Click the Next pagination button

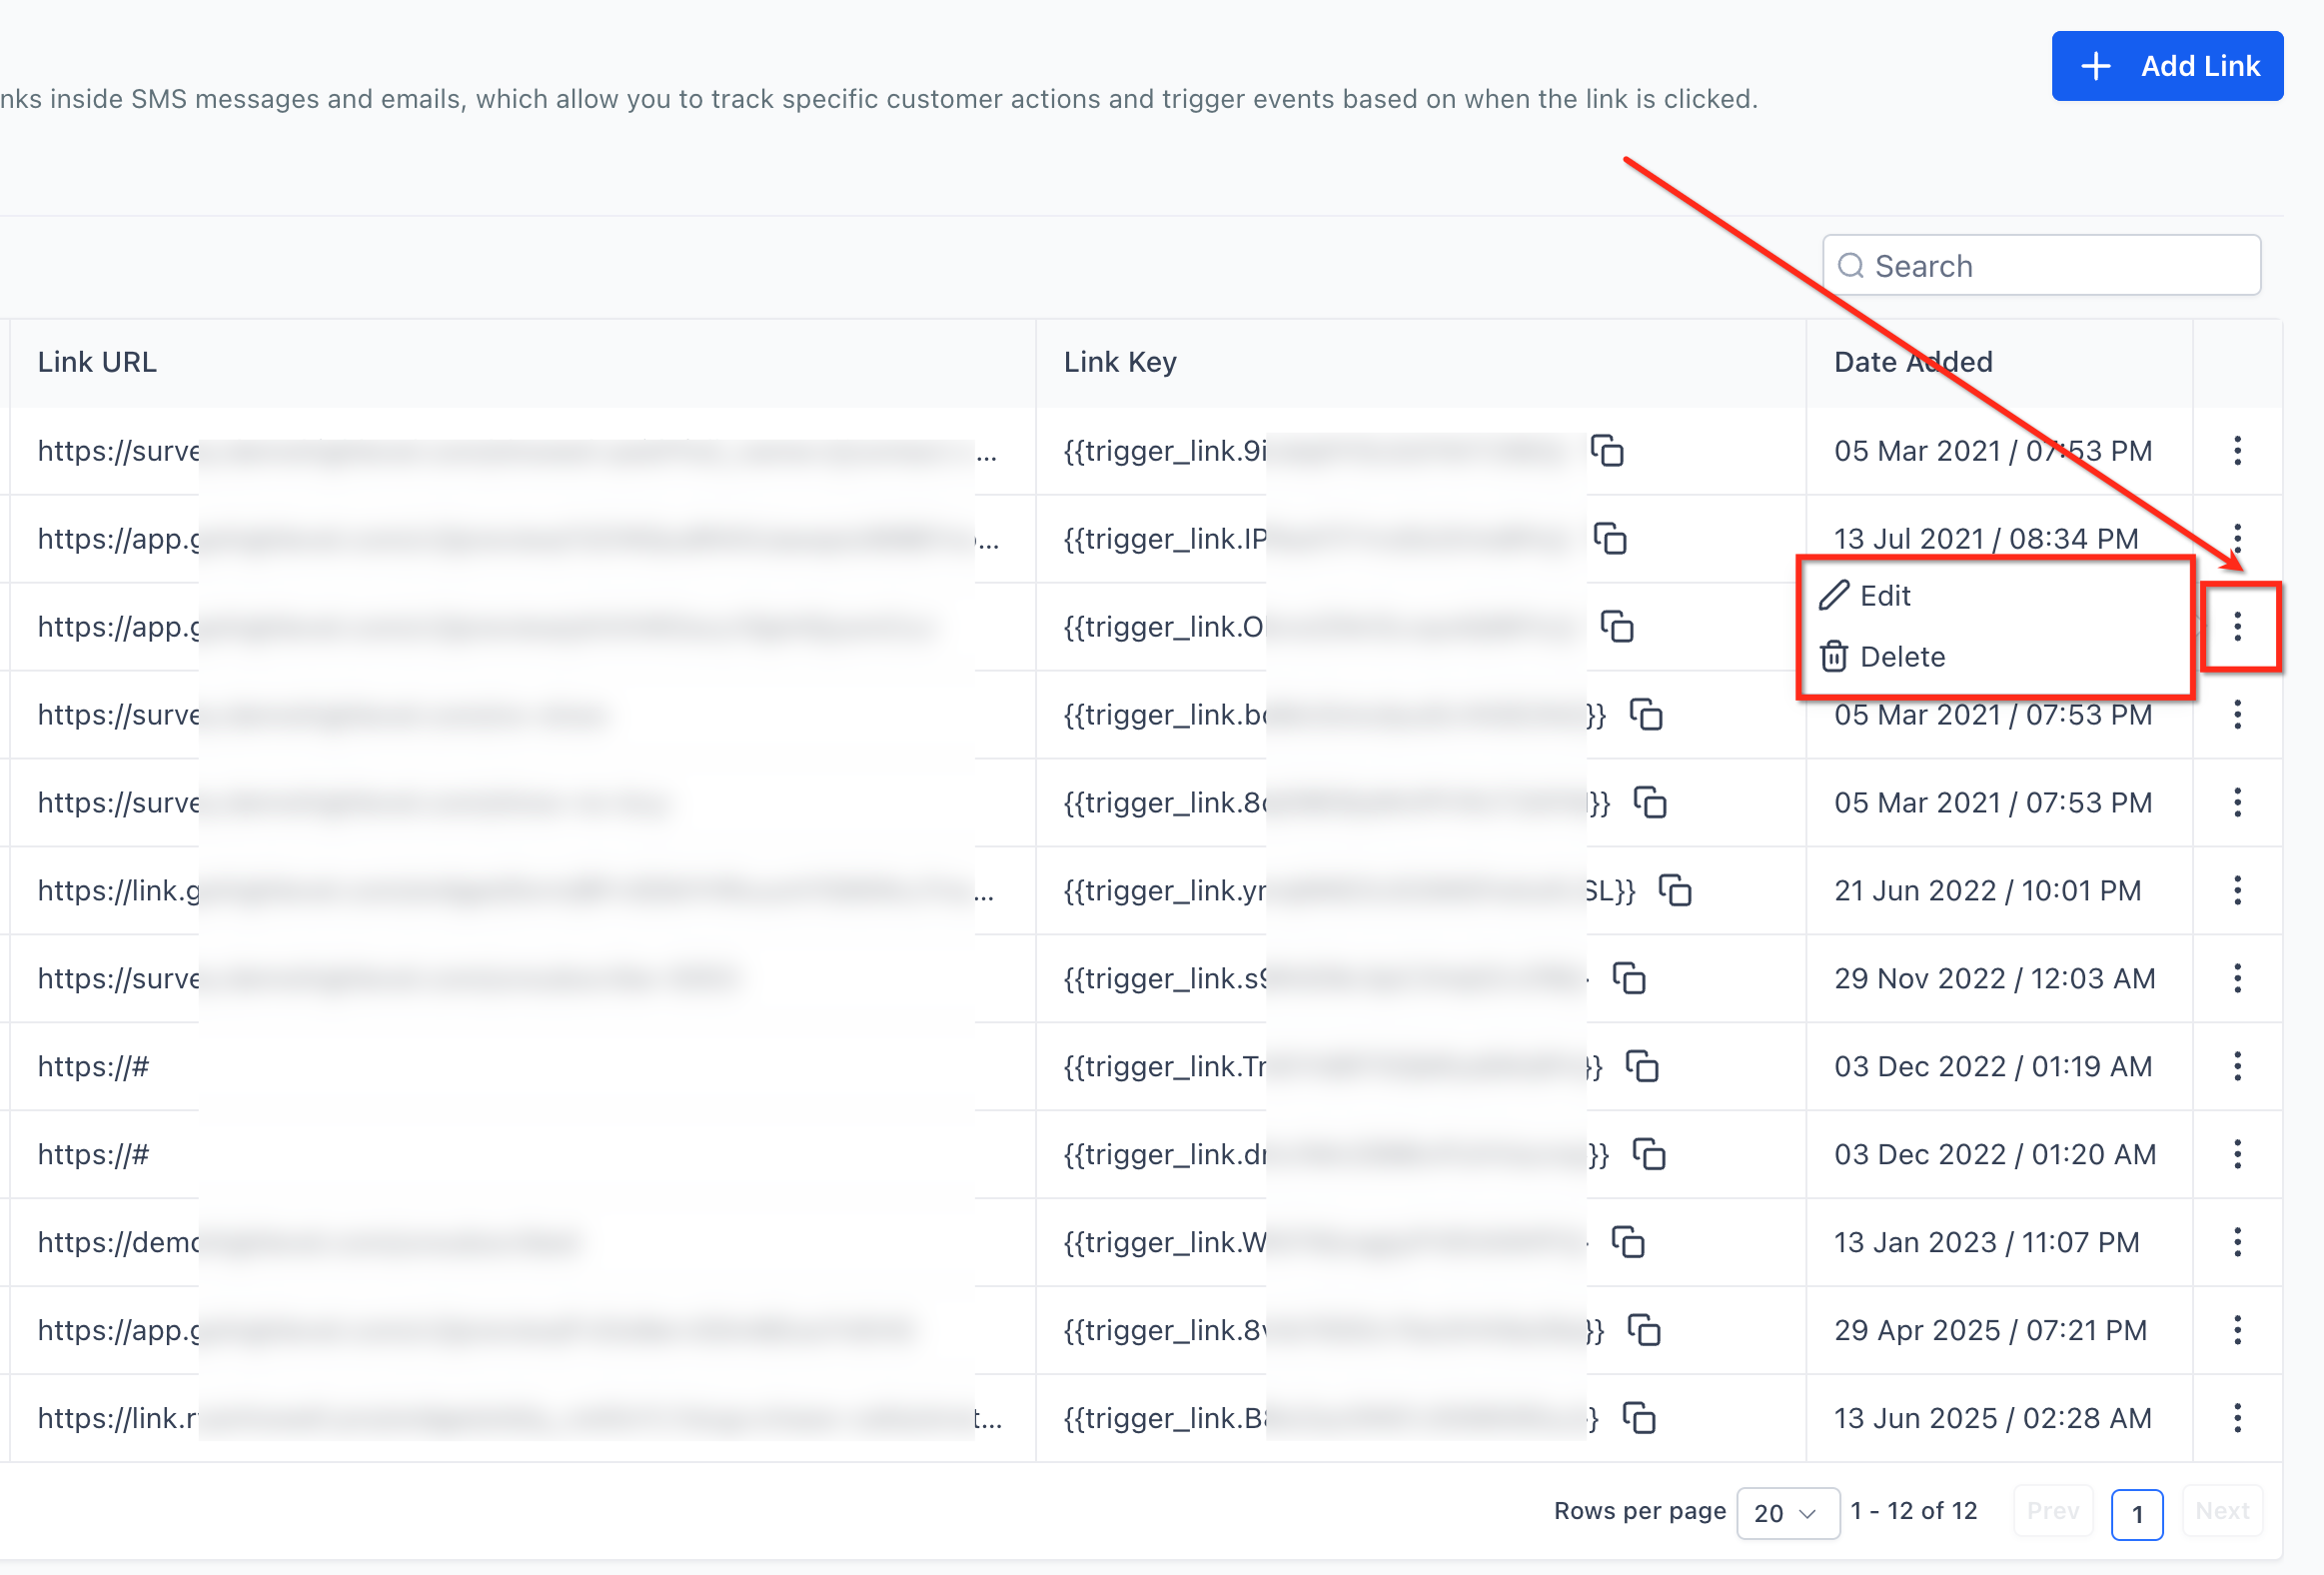point(2222,1511)
